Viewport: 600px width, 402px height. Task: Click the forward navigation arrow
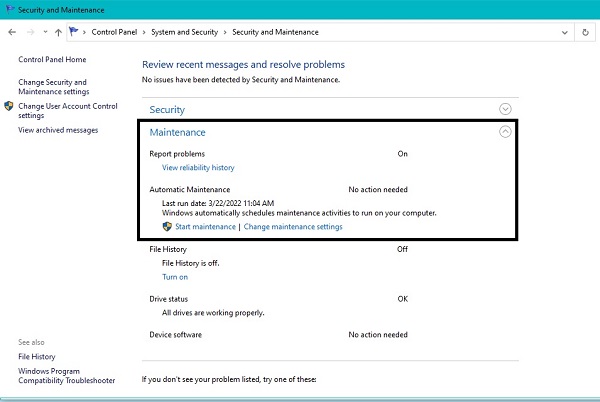point(31,33)
